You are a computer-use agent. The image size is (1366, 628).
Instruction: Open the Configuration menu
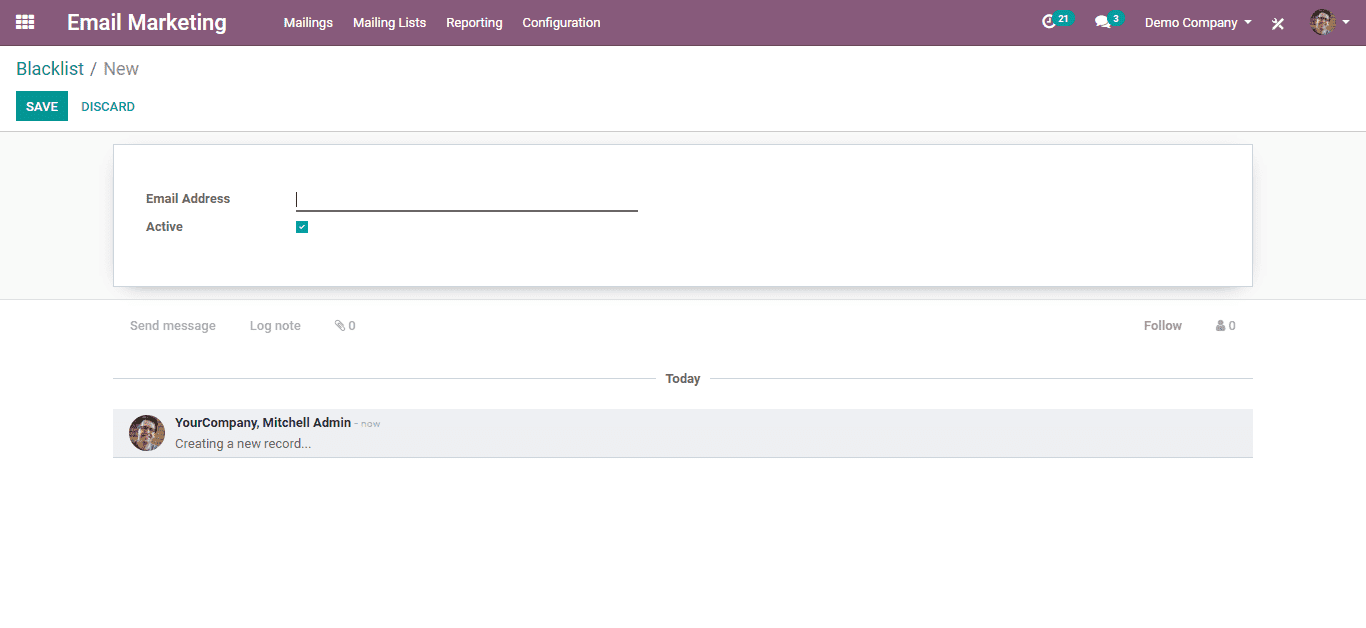[x=561, y=22]
